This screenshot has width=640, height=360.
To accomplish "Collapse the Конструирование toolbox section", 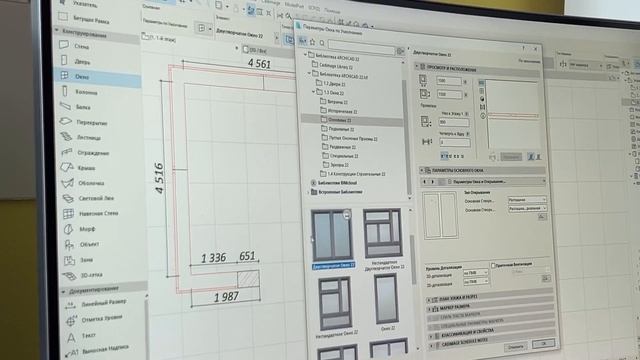I will click(x=57, y=30).
